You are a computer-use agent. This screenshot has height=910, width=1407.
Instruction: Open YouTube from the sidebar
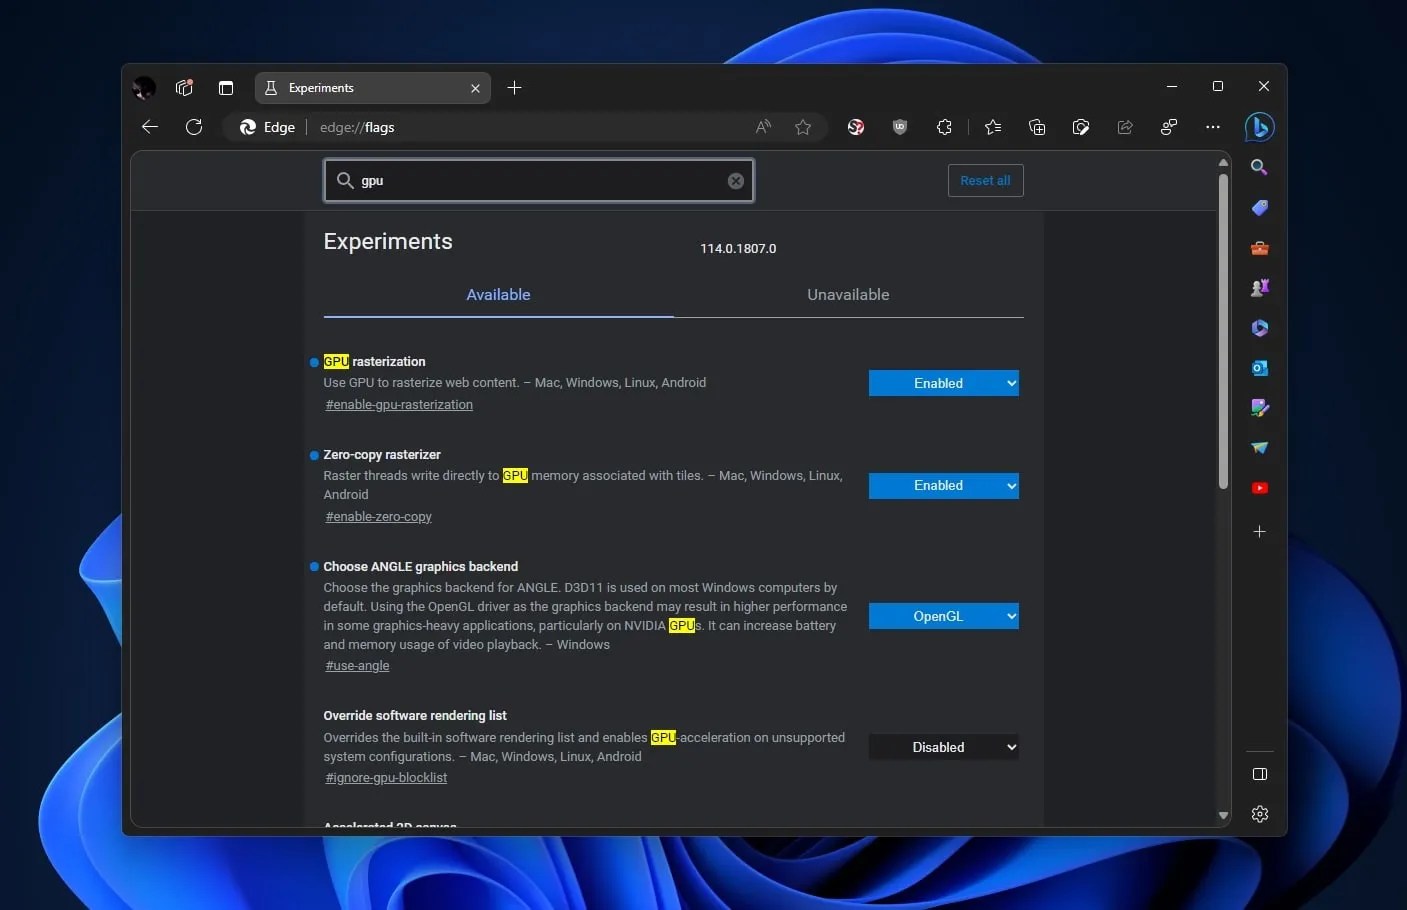point(1259,487)
